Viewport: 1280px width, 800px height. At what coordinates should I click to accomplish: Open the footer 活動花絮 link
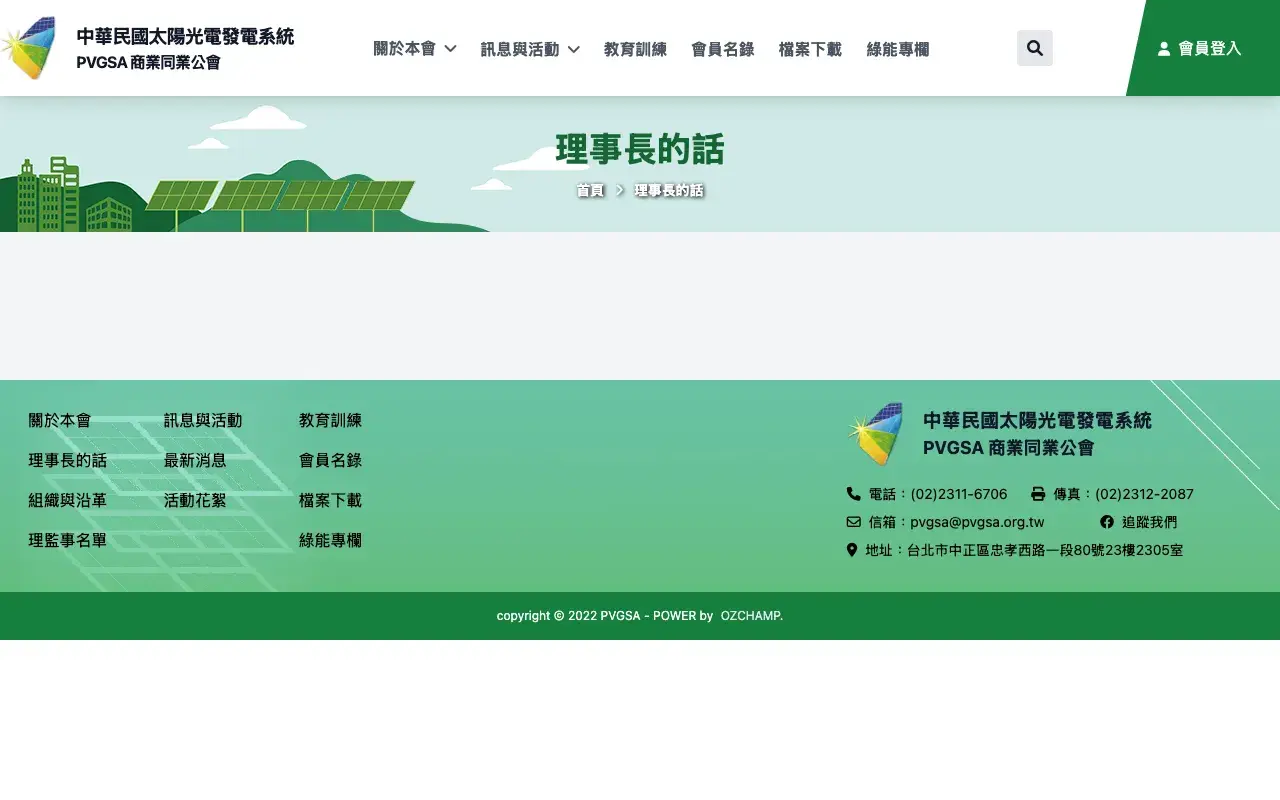click(x=195, y=500)
